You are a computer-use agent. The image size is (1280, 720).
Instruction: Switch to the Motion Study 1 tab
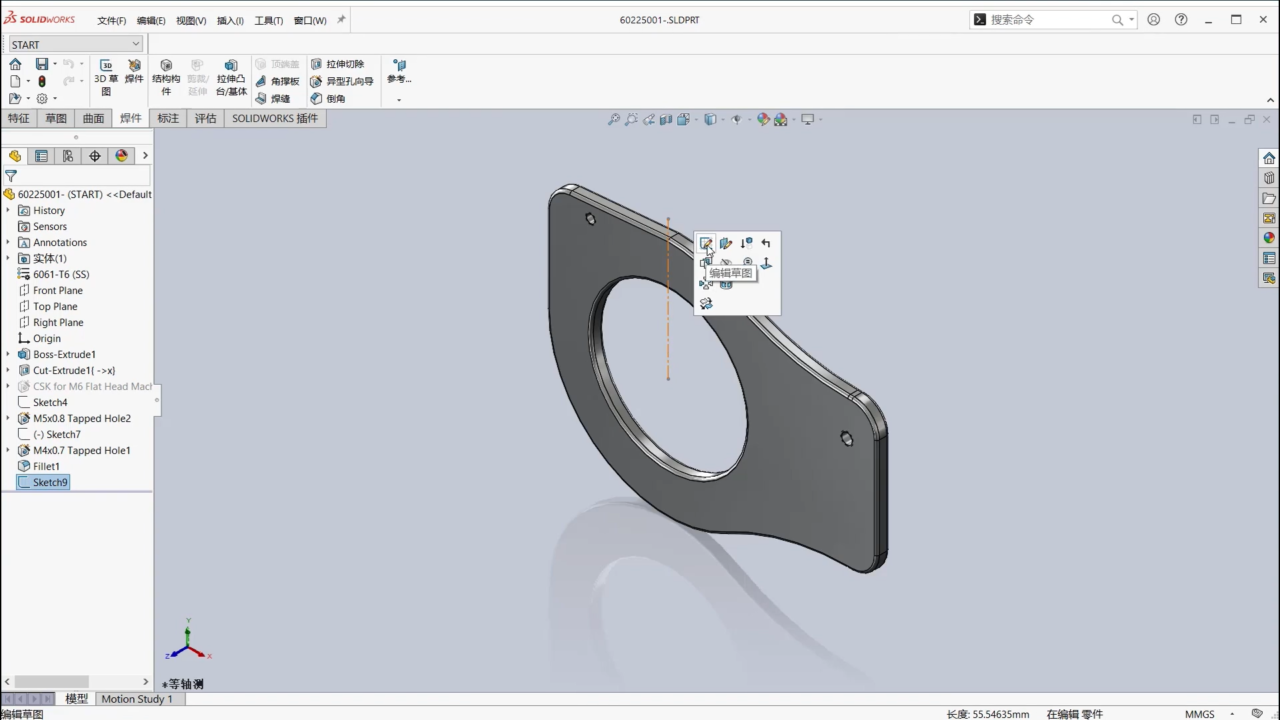[137, 699]
